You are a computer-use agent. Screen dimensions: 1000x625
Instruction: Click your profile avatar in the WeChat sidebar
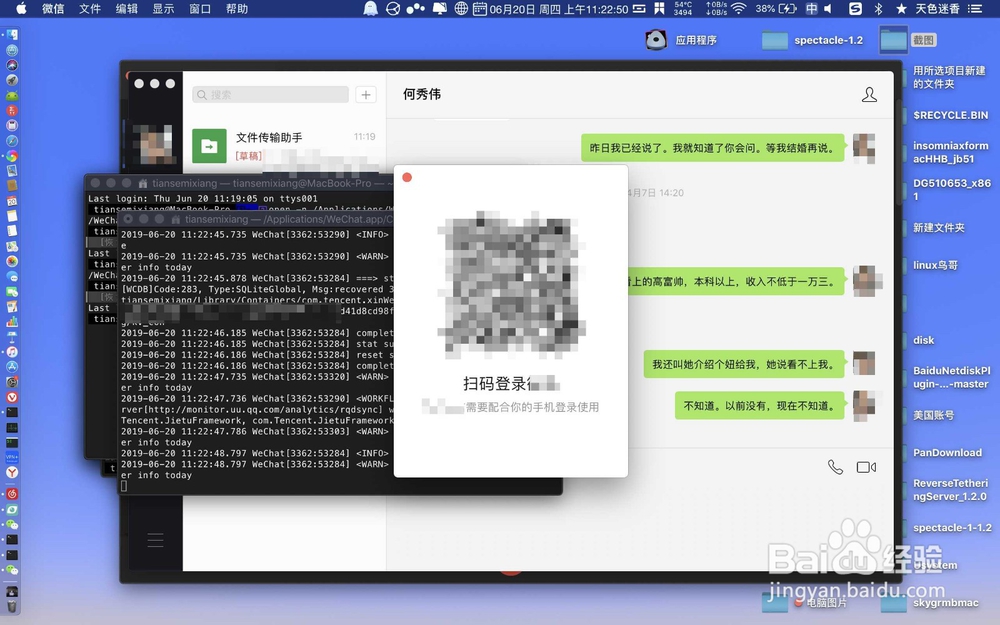156,143
